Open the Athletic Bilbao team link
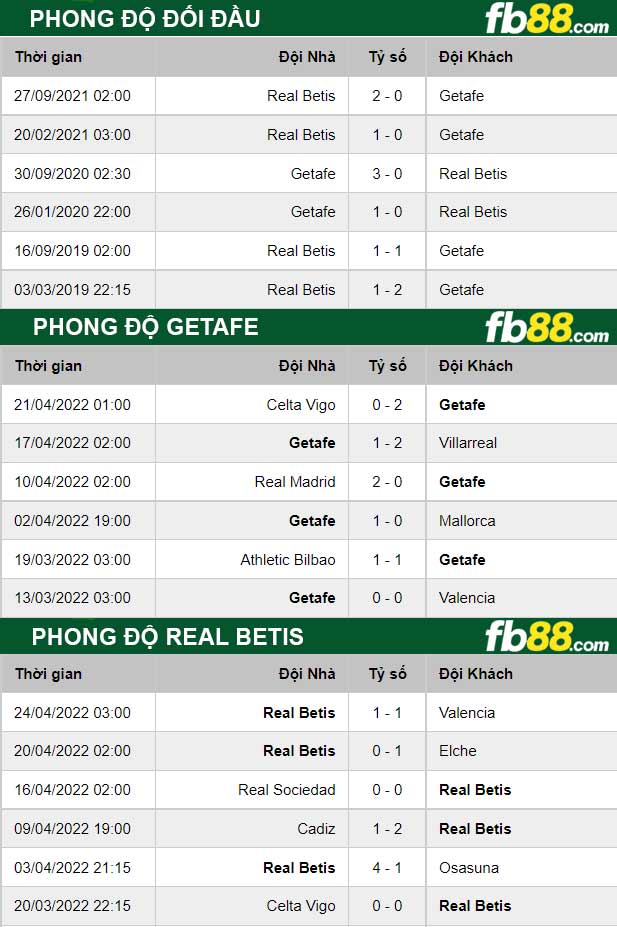 [x=288, y=560]
